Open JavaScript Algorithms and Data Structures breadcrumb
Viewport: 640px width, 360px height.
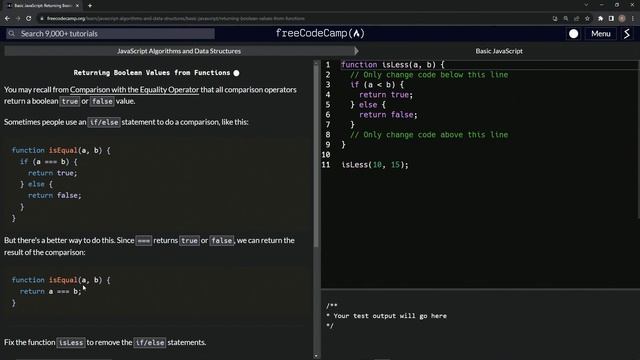[179, 51]
